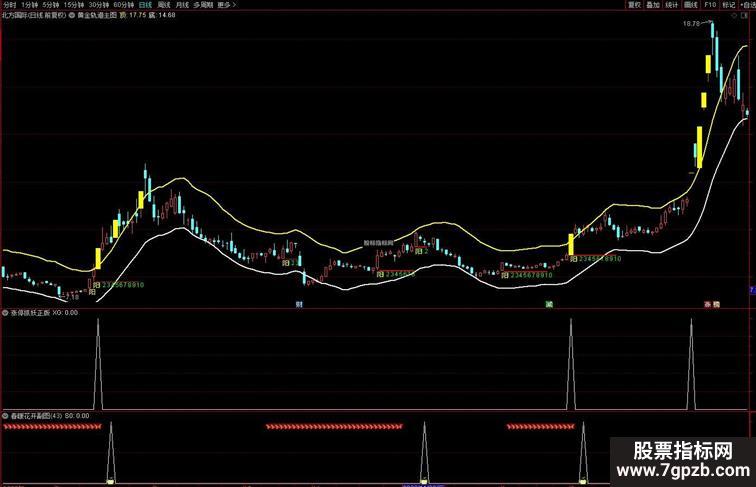Expand 涨停抓妖正版 indicator panel menu
756x487 pixels.
click(x=5, y=312)
